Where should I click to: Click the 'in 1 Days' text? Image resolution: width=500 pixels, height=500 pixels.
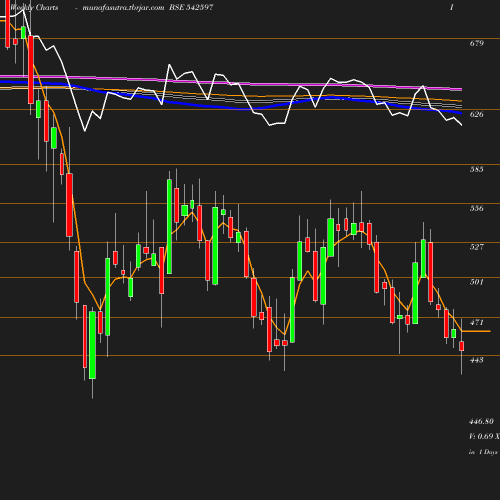pyautogui.click(x=483, y=452)
